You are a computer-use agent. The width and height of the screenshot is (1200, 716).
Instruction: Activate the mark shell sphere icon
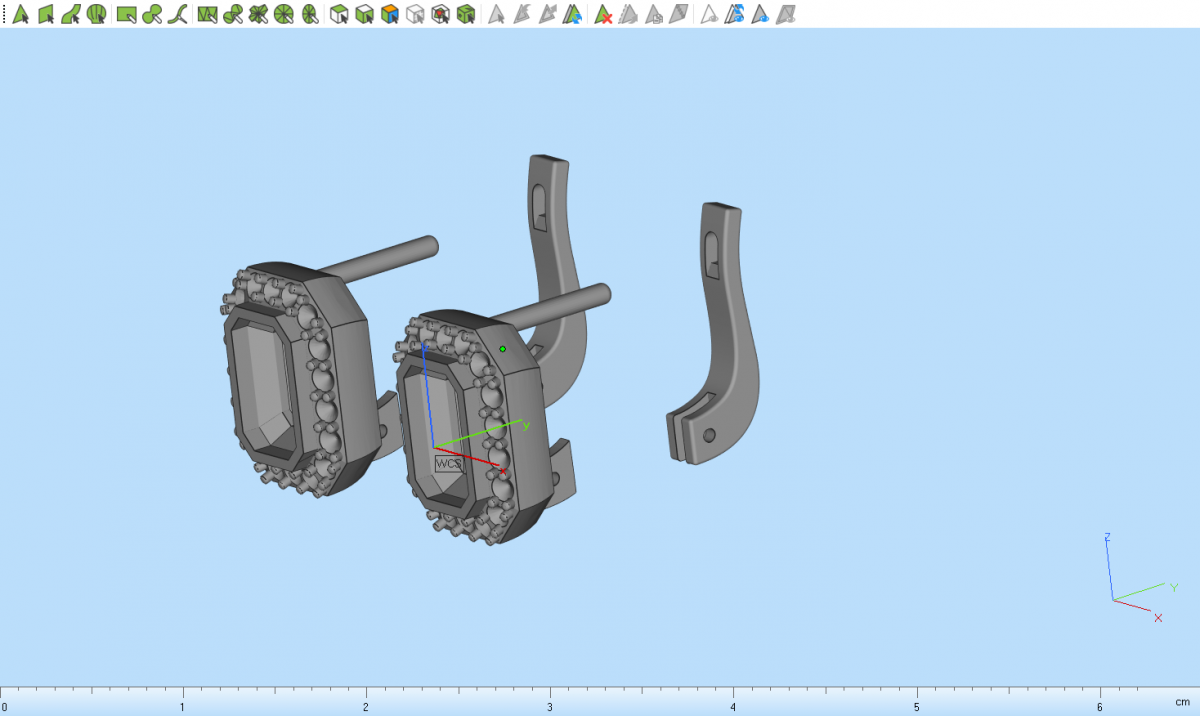coord(96,14)
